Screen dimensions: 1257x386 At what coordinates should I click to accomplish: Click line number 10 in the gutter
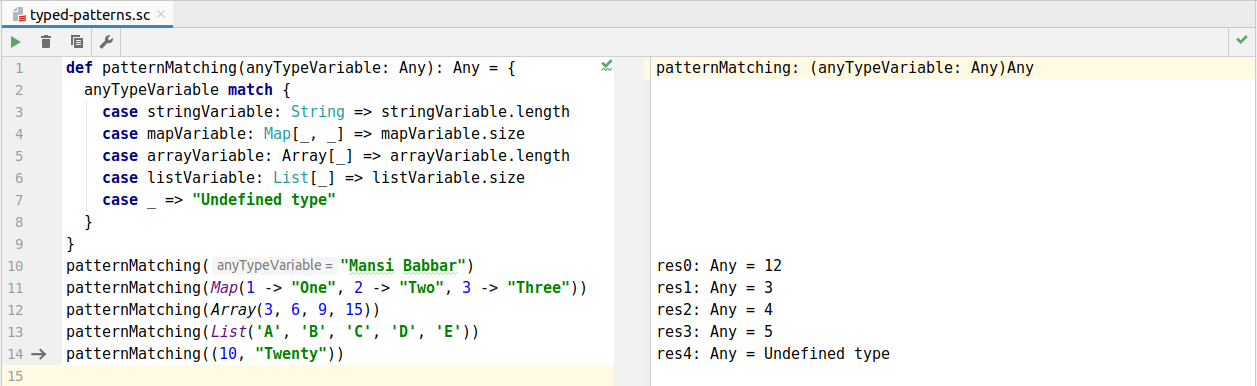(x=15, y=266)
